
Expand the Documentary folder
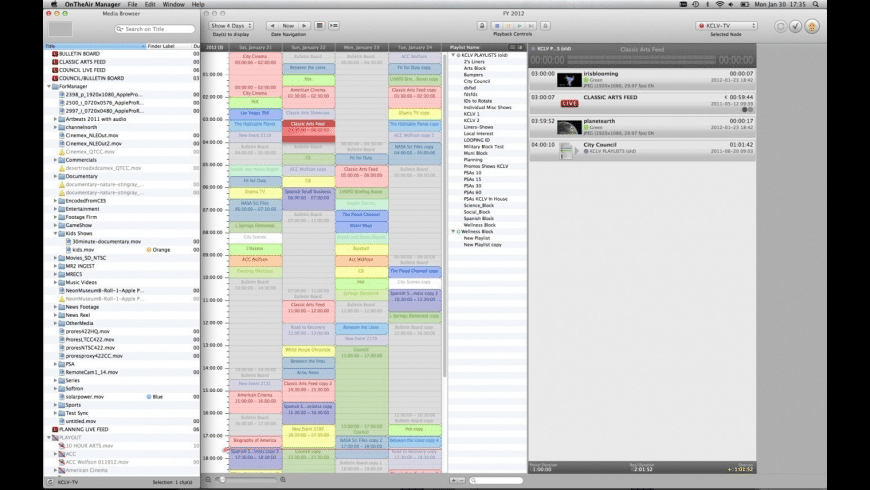click(x=55, y=176)
